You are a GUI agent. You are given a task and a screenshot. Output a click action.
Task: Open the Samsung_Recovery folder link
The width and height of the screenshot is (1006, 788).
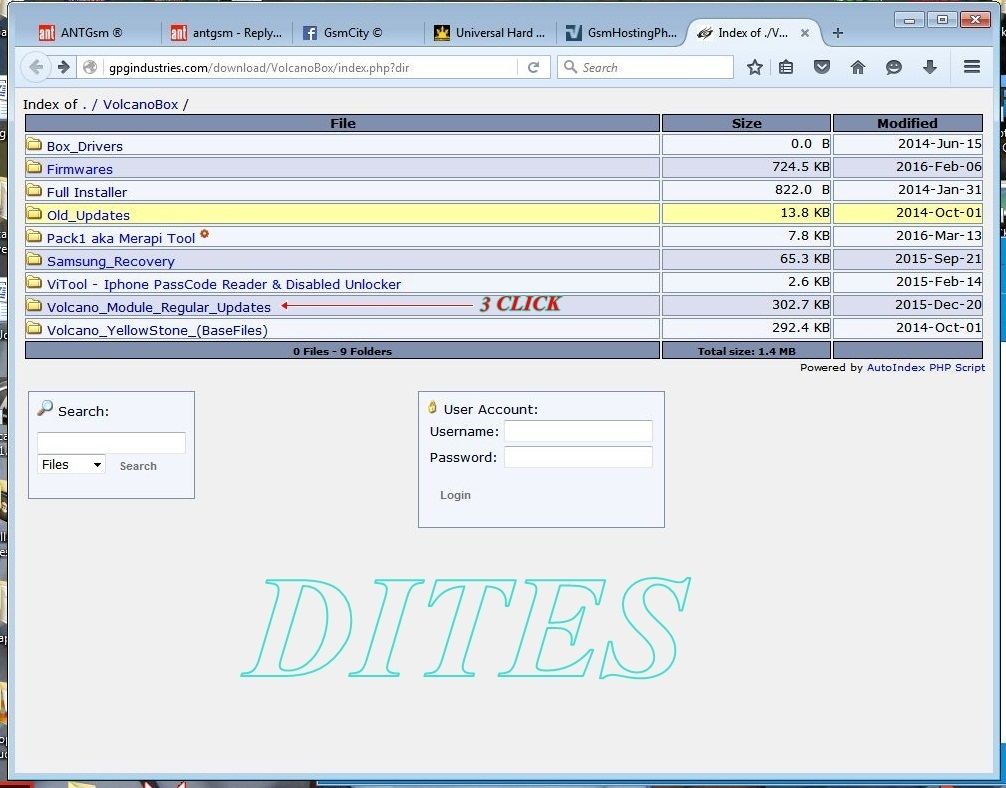coord(110,262)
